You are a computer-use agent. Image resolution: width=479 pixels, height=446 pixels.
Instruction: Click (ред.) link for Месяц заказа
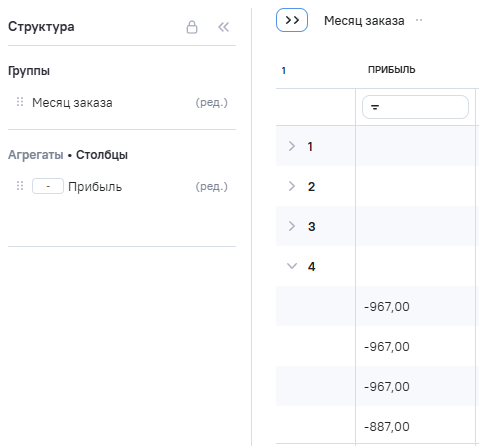coord(211,102)
